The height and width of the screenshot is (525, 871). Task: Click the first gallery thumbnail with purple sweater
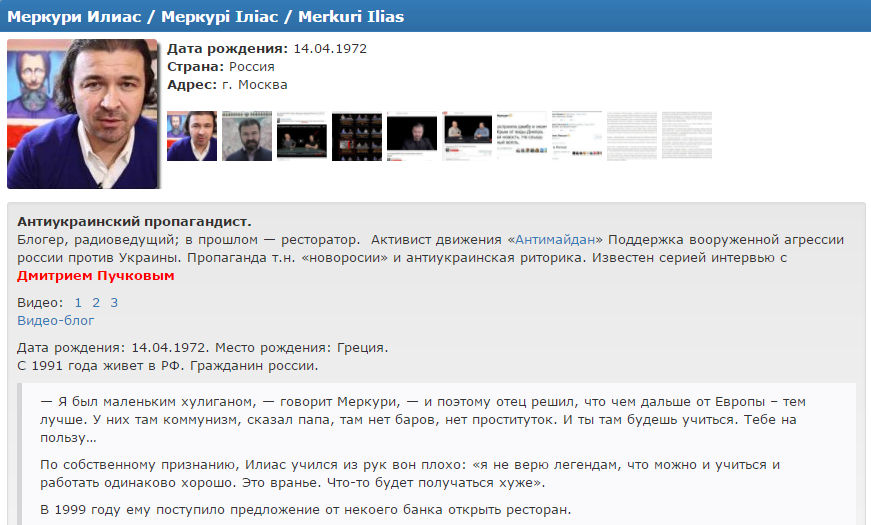coord(192,136)
